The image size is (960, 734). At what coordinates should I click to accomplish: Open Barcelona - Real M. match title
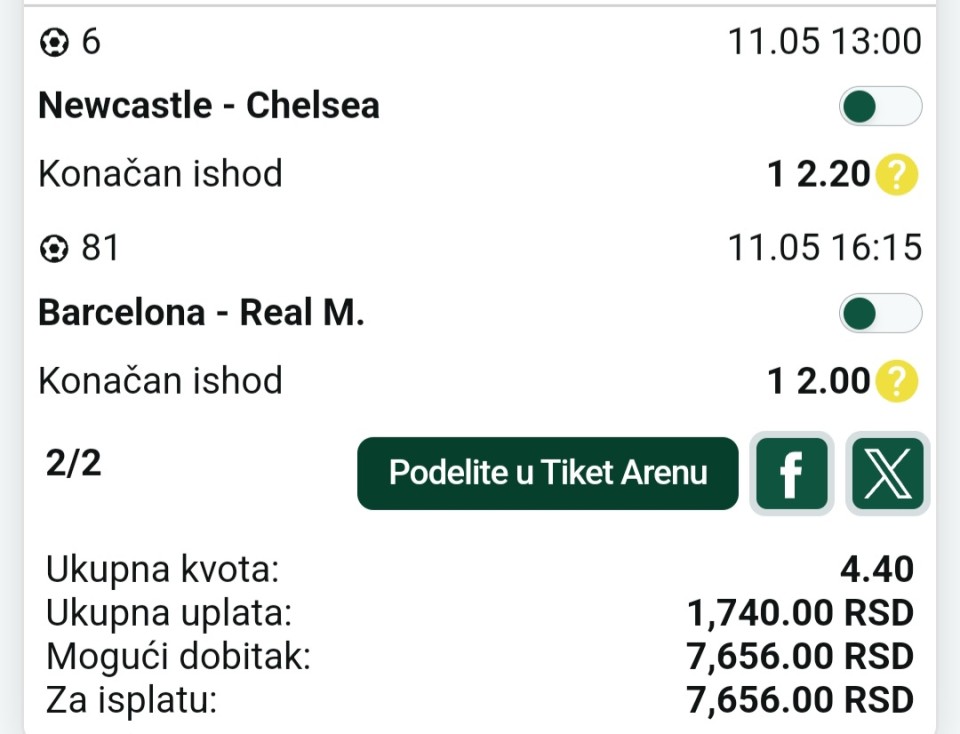201,312
